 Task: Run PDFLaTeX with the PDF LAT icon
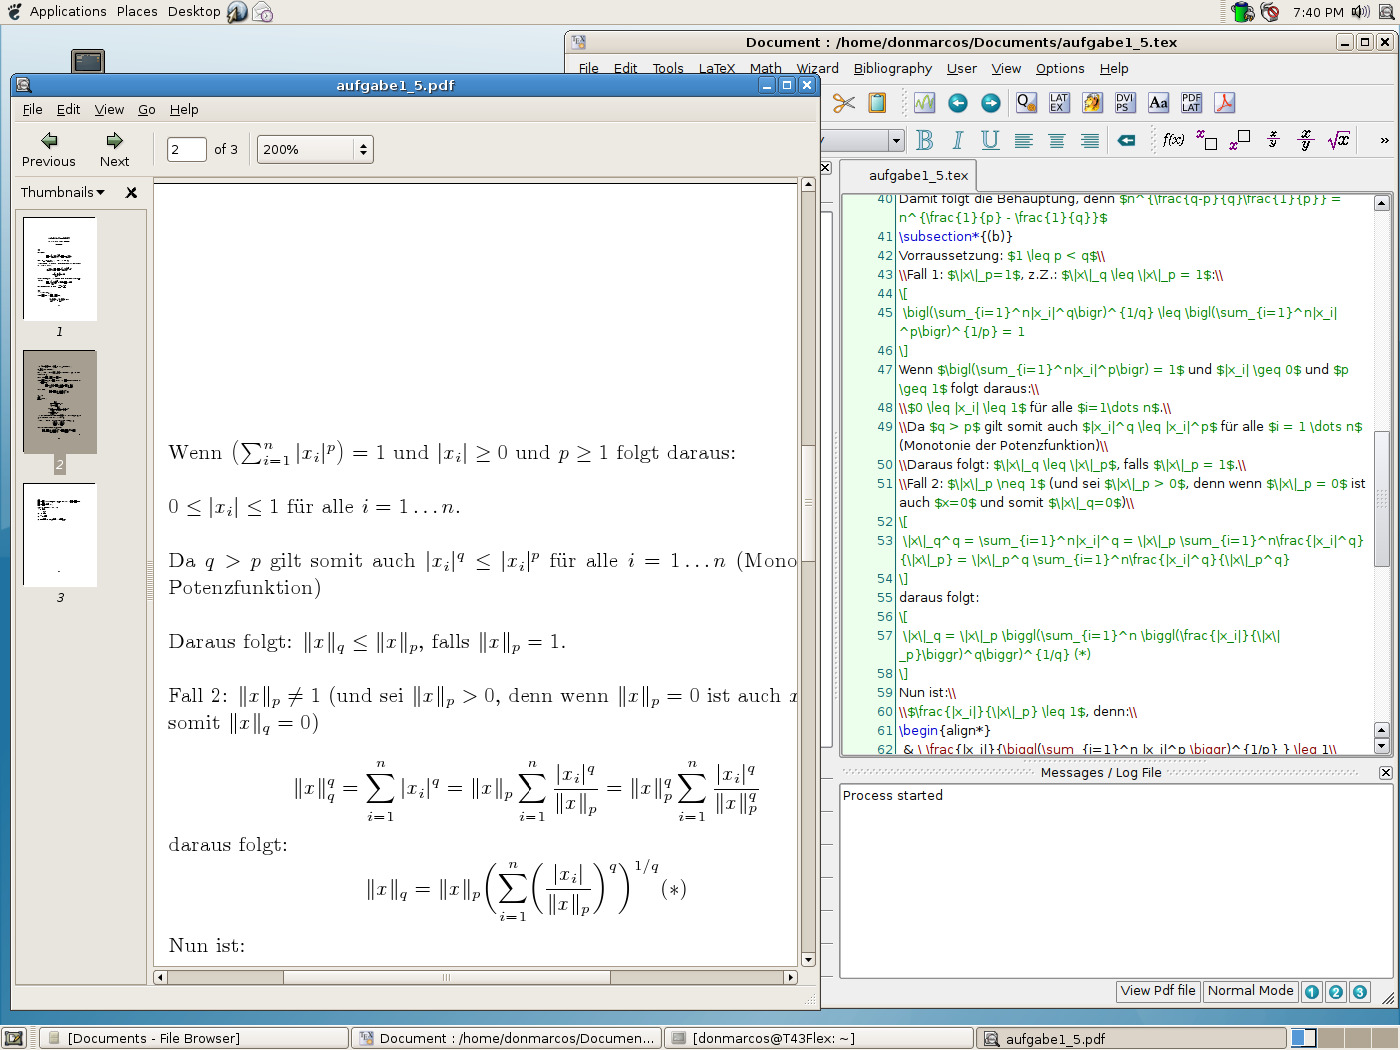(1191, 103)
